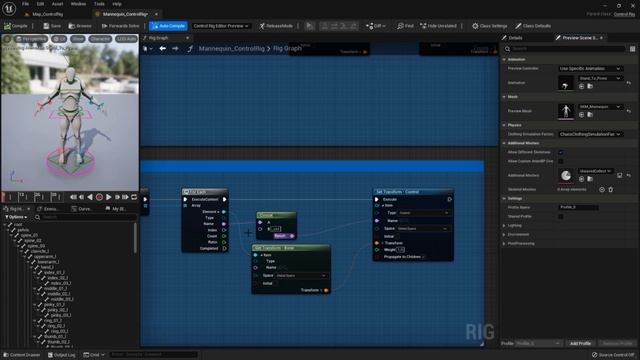Click the animation timeline scrub bar
The image size is (640, 360).
tap(33, 197)
